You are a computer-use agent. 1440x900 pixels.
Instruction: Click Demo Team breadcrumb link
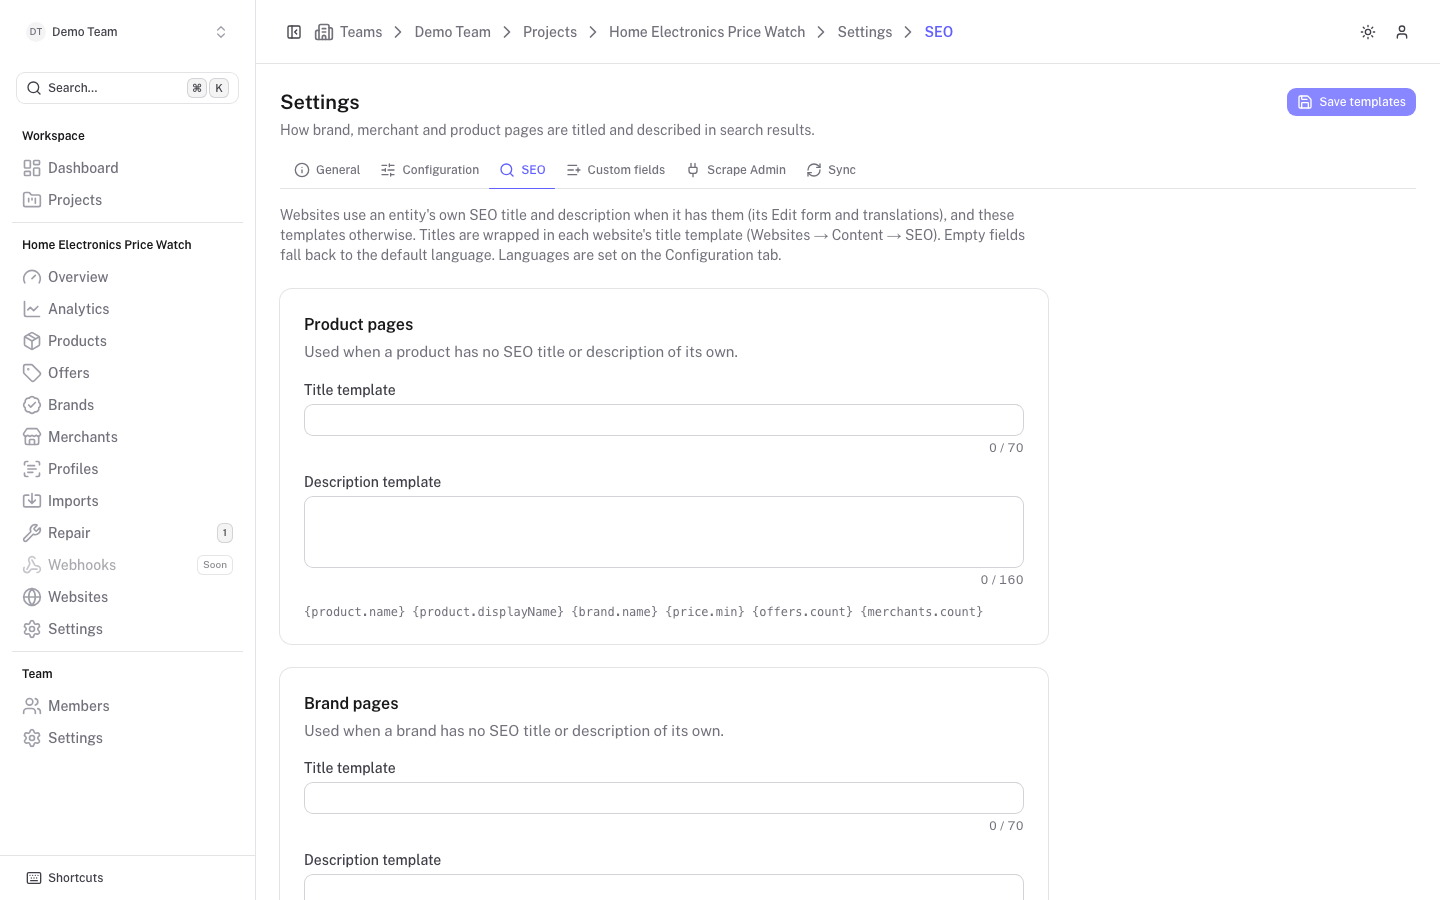click(x=452, y=32)
